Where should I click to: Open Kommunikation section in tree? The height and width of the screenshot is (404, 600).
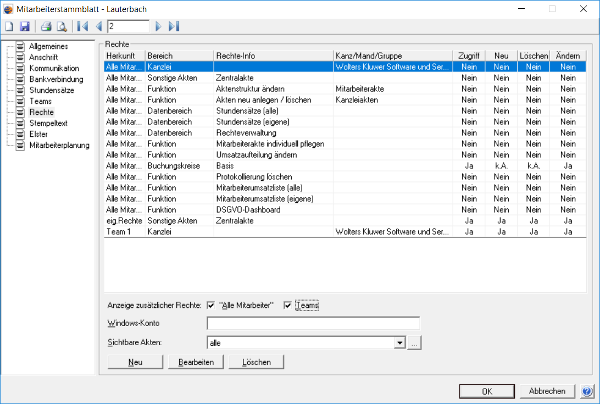[54, 68]
